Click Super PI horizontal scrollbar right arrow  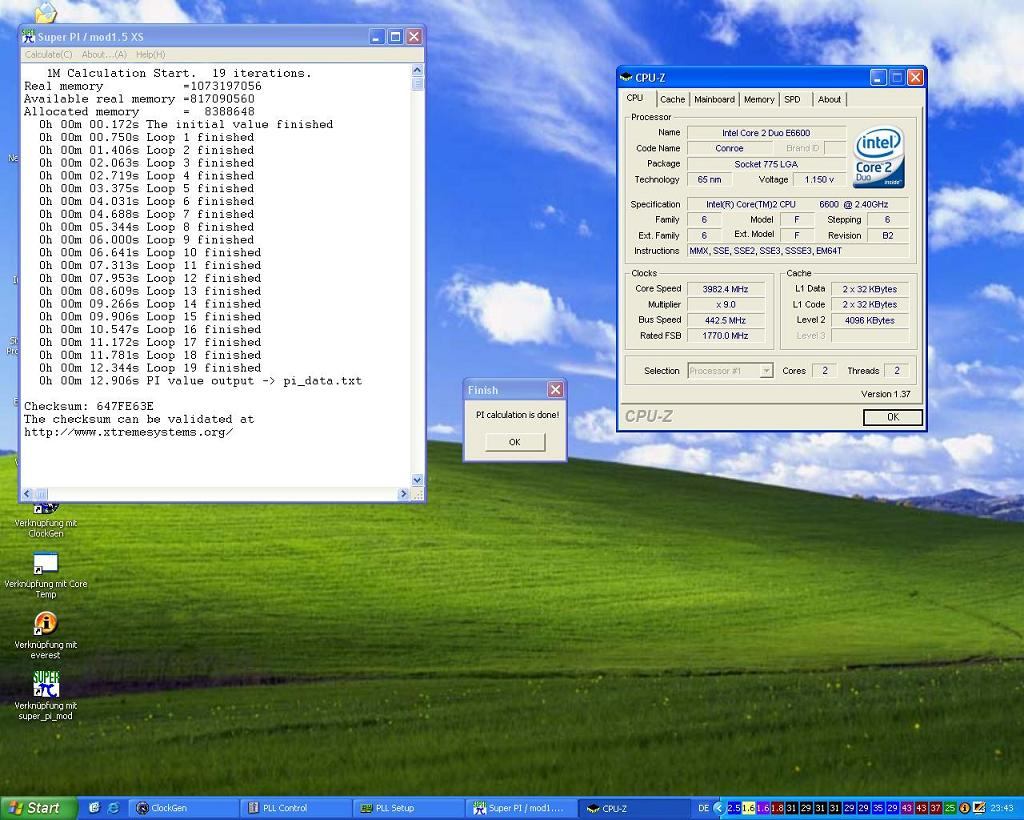pos(404,494)
